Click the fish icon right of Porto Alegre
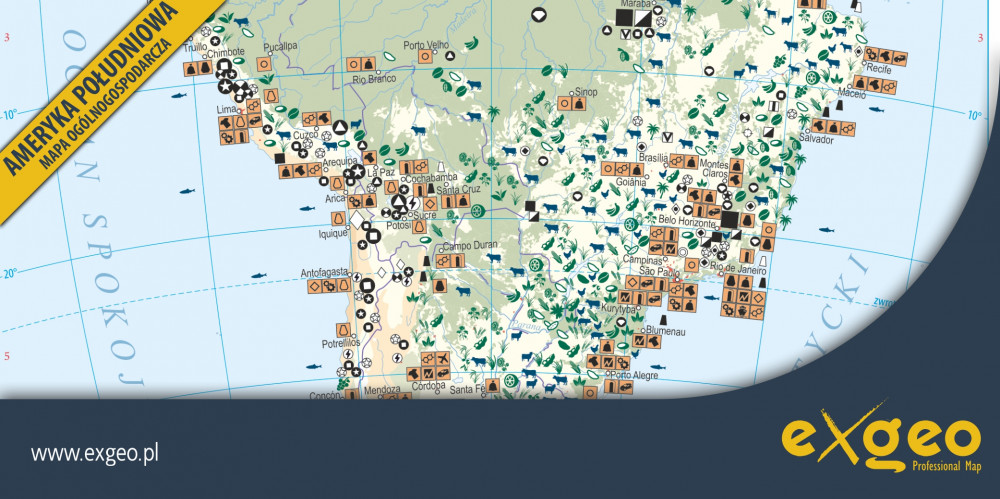 pyautogui.click(x=657, y=367)
